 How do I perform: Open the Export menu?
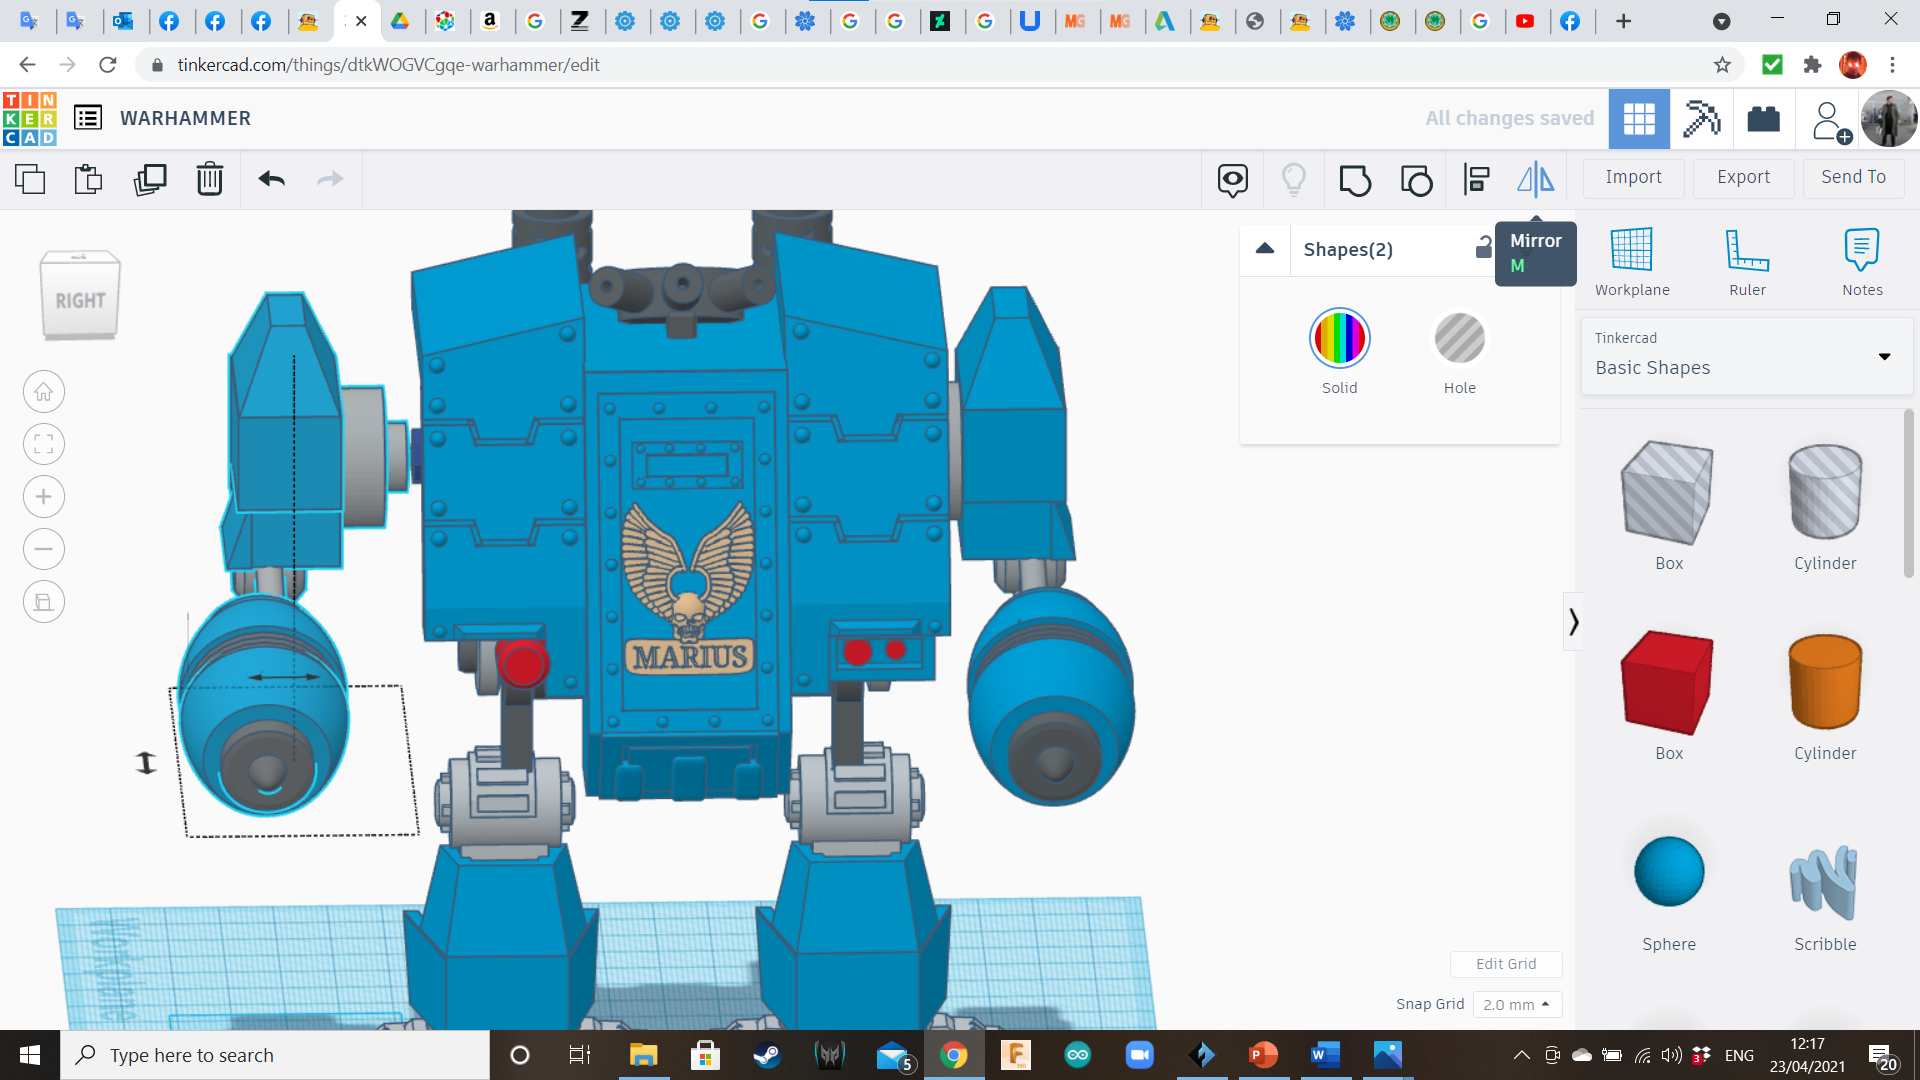click(1743, 177)
